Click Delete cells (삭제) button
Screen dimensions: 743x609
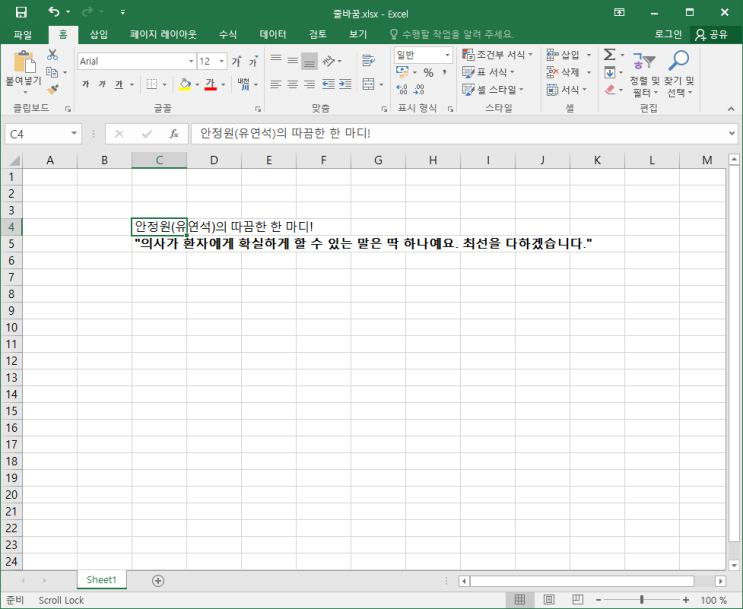click(x=568, y=72)
